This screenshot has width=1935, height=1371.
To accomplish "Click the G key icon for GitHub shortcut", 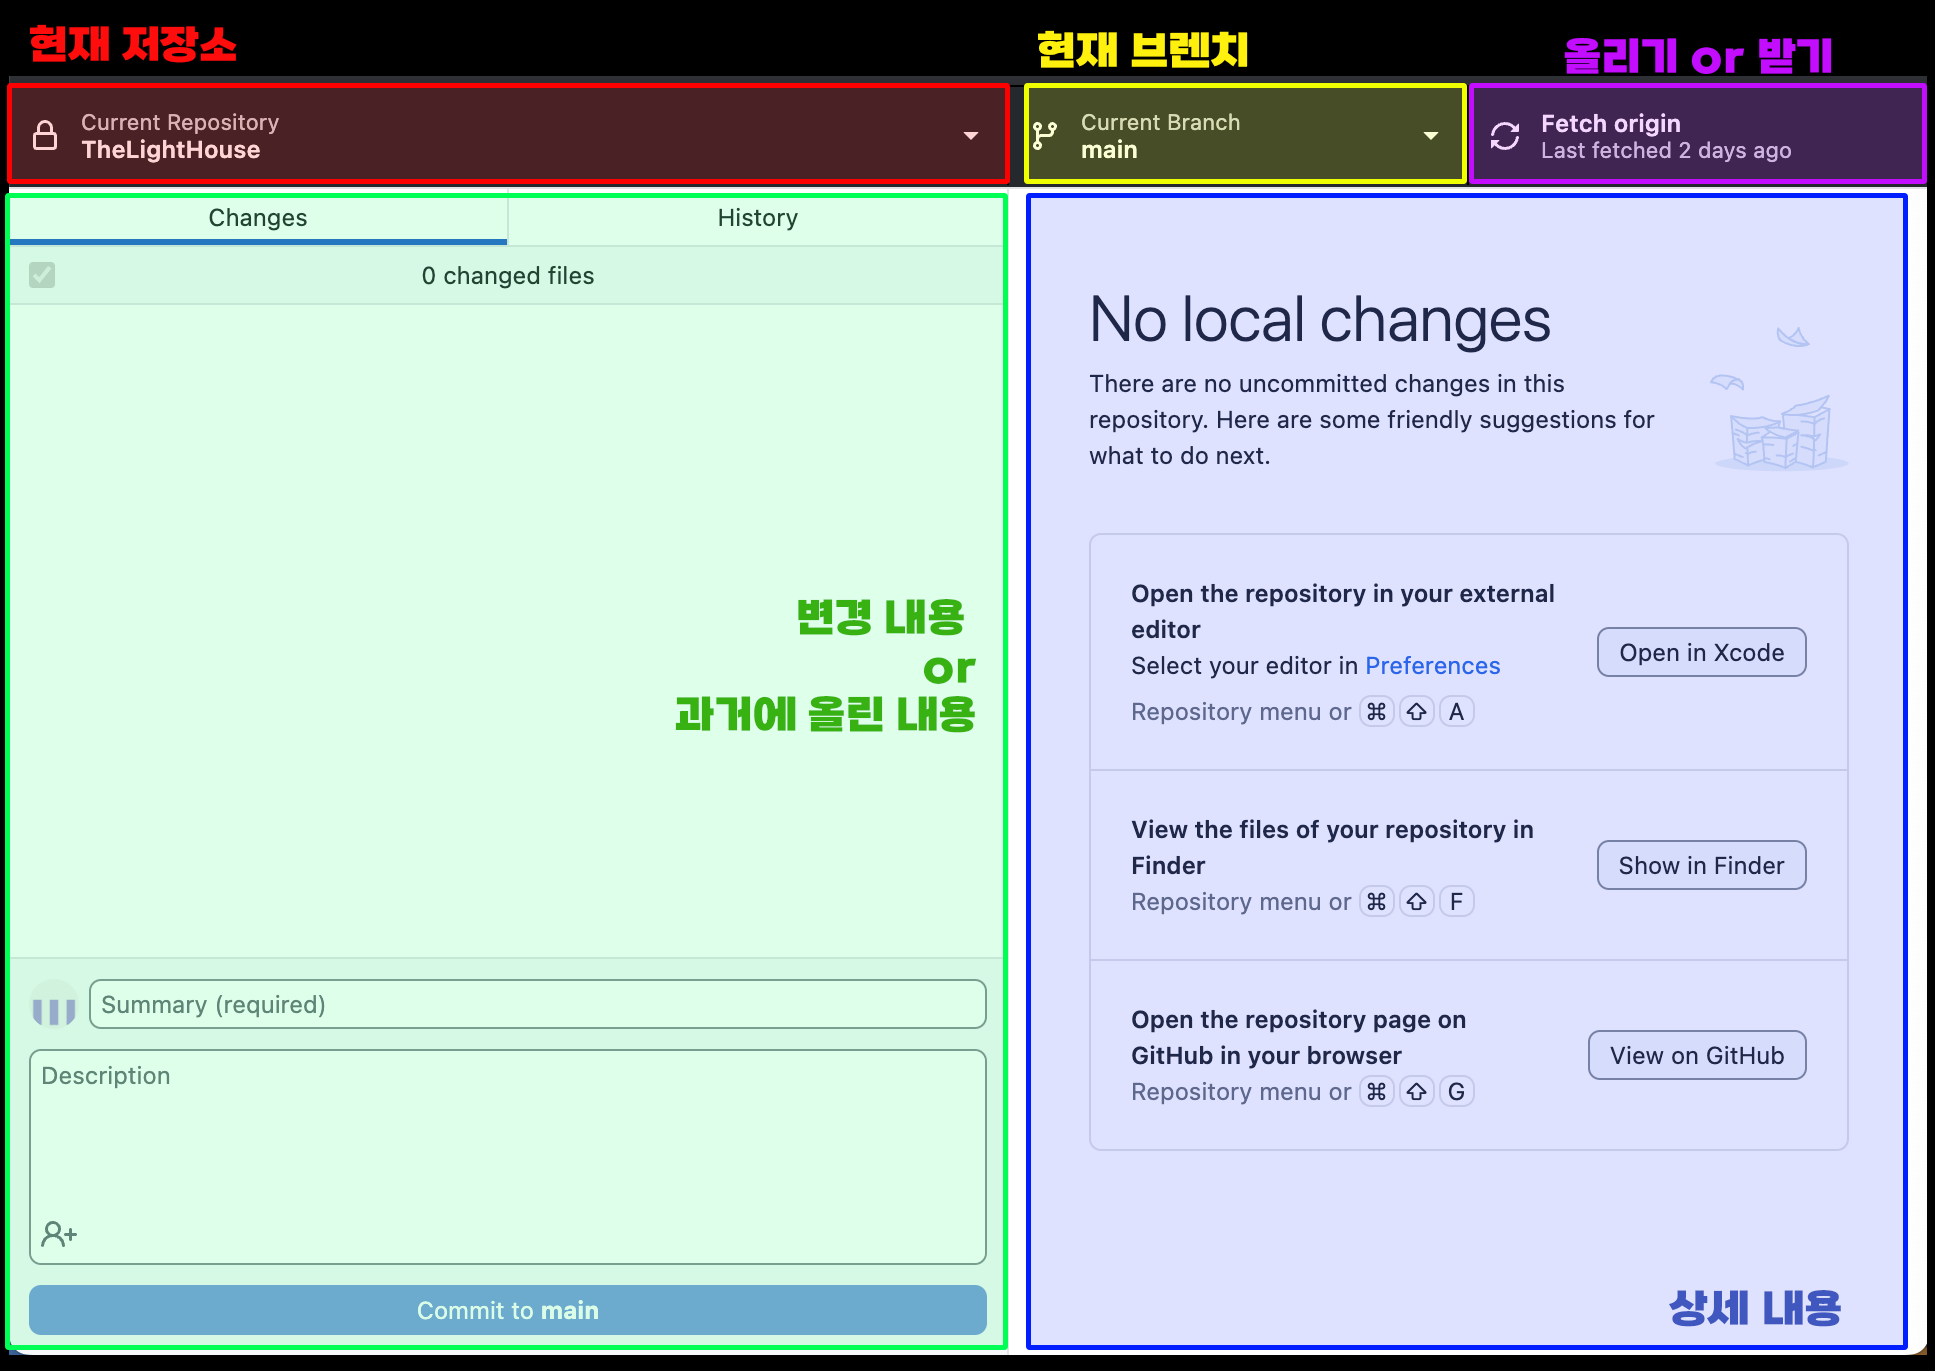I will click(x=1456, y=1092).
